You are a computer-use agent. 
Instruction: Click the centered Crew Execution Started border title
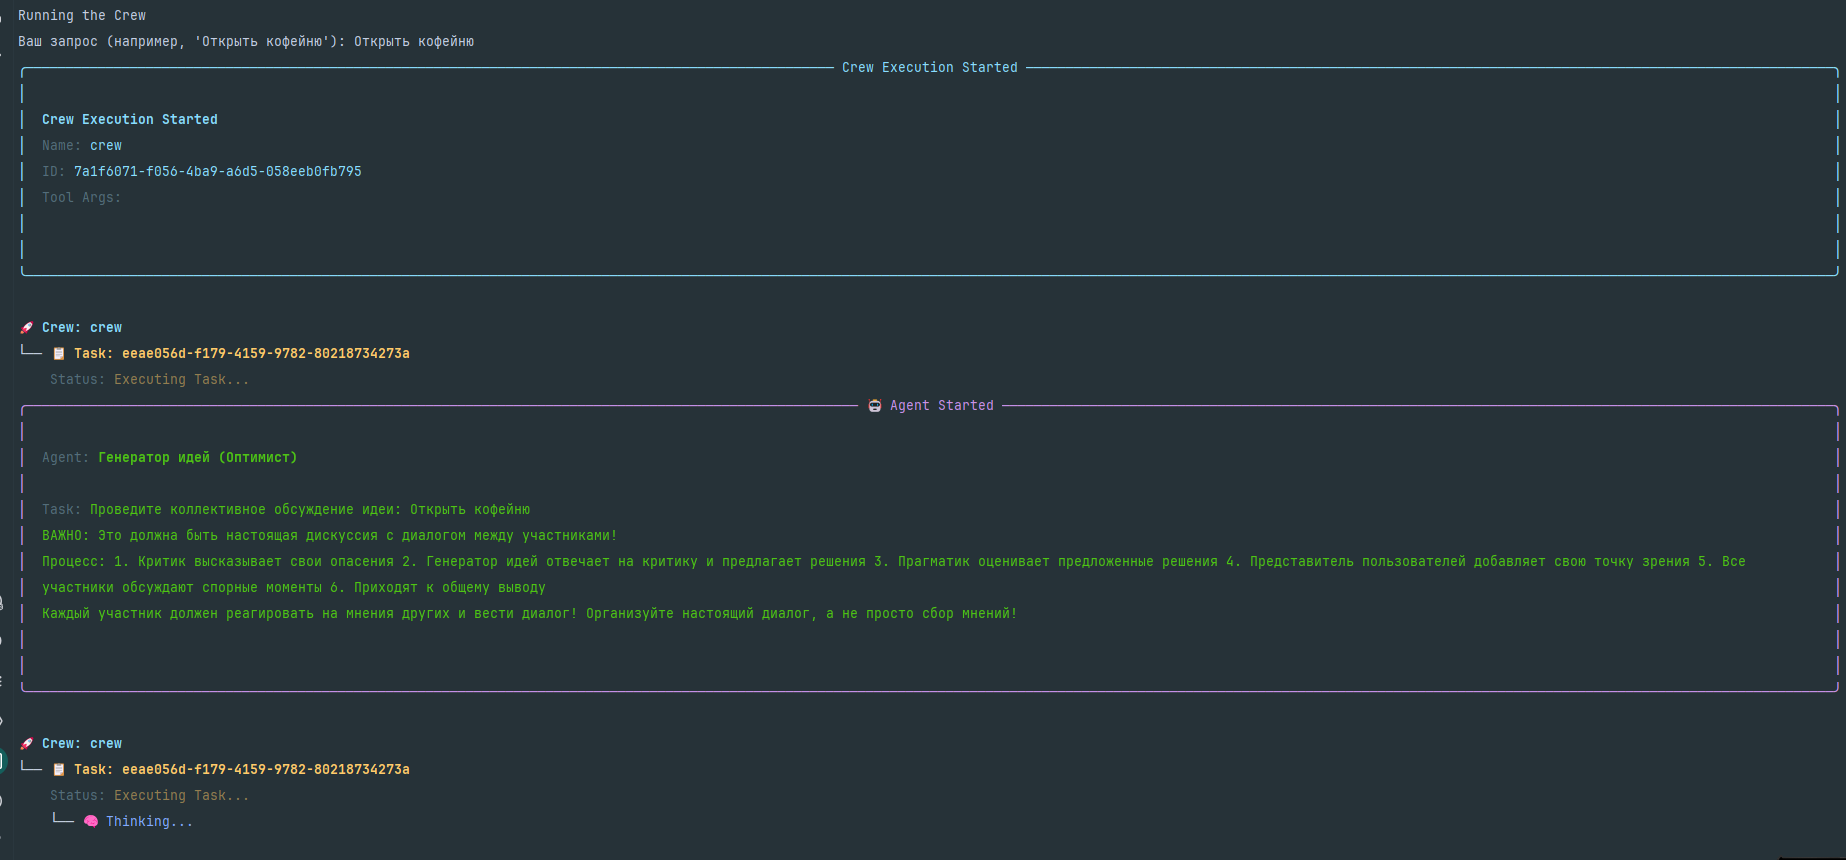pos(929,68)
